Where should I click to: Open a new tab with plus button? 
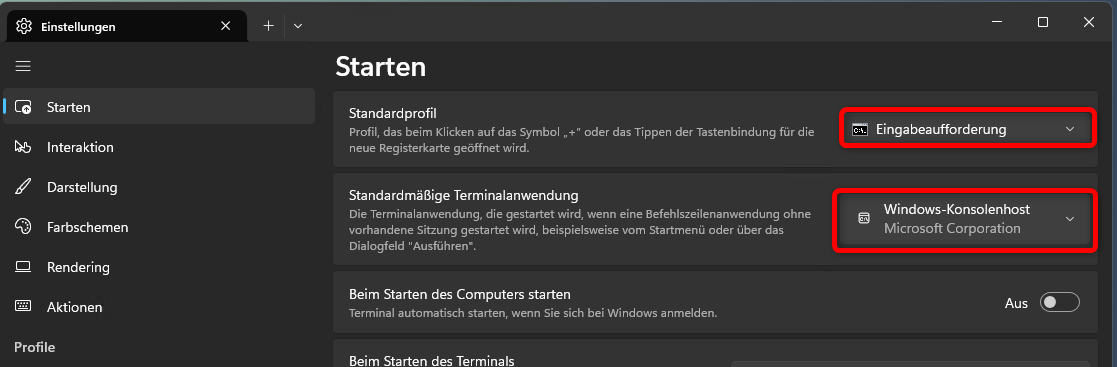tap(268, 26)
